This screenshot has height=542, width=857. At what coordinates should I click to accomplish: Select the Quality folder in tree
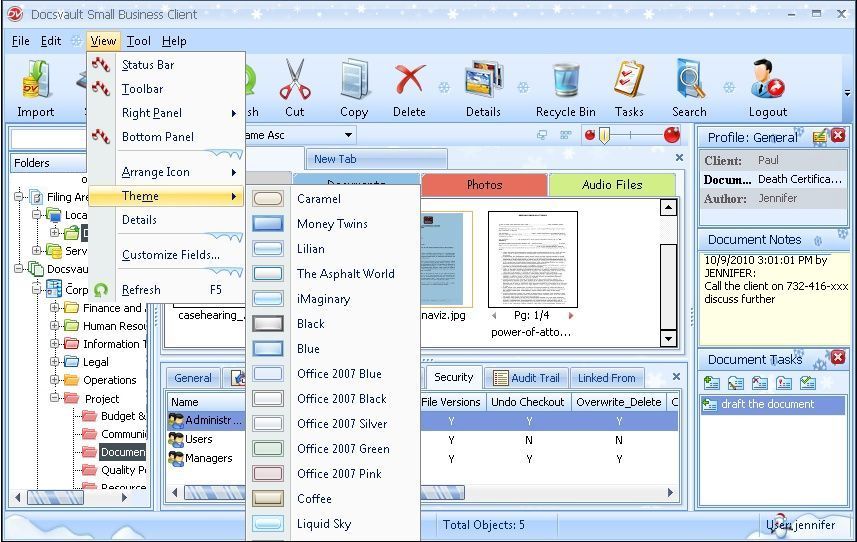[124, 470]
